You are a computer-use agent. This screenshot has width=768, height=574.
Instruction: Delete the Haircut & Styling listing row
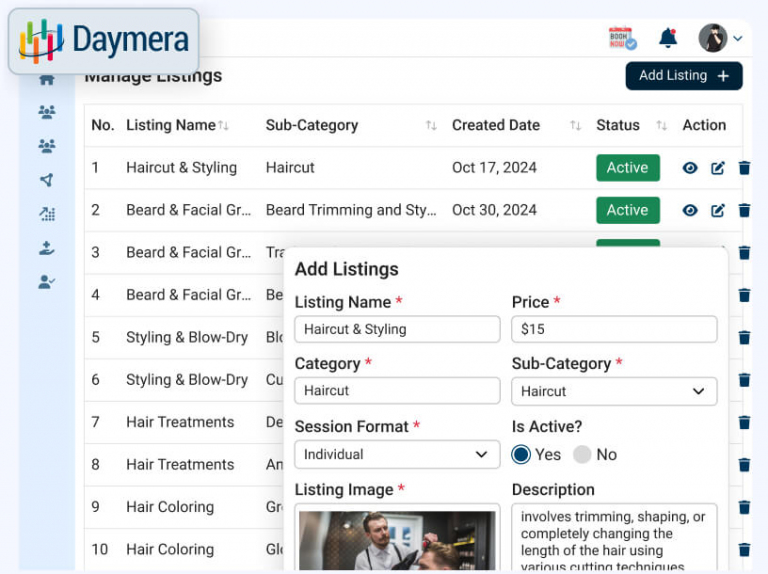[744, 168]
